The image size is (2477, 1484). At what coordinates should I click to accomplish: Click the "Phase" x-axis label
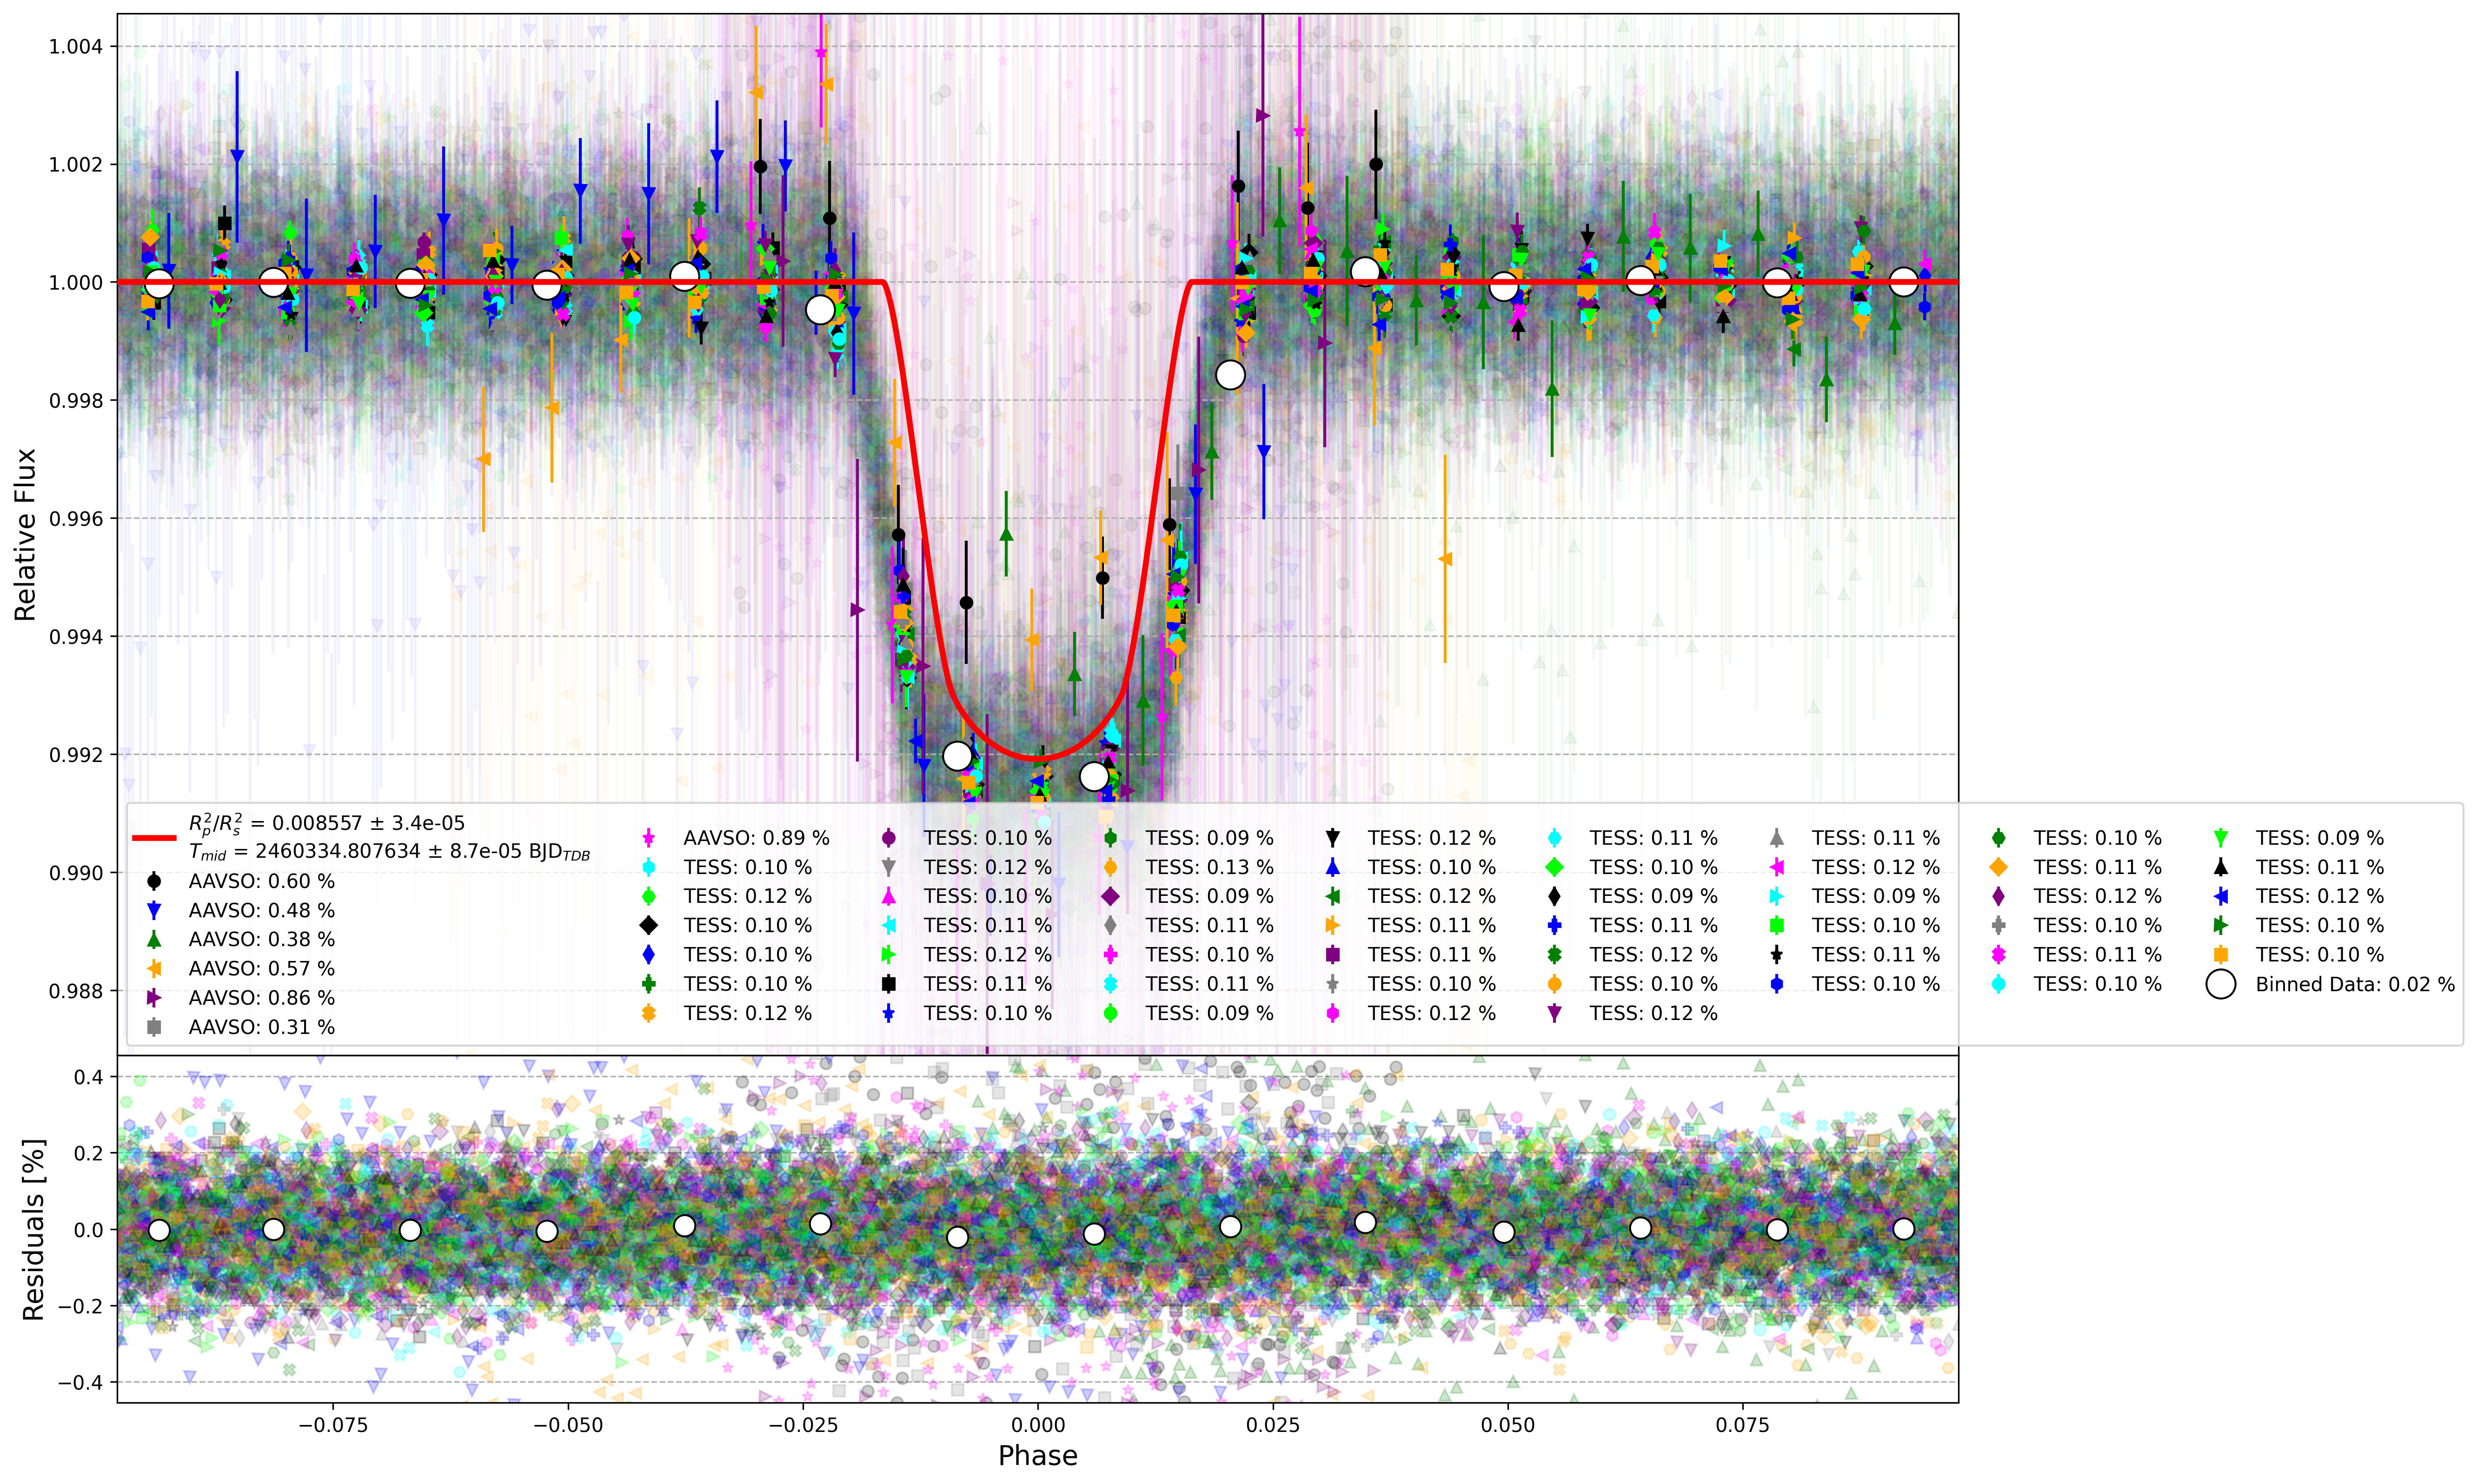[1038, 1455]
